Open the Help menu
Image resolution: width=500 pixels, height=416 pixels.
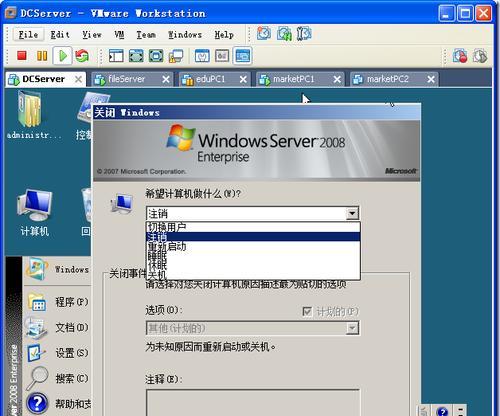[224, 34]
